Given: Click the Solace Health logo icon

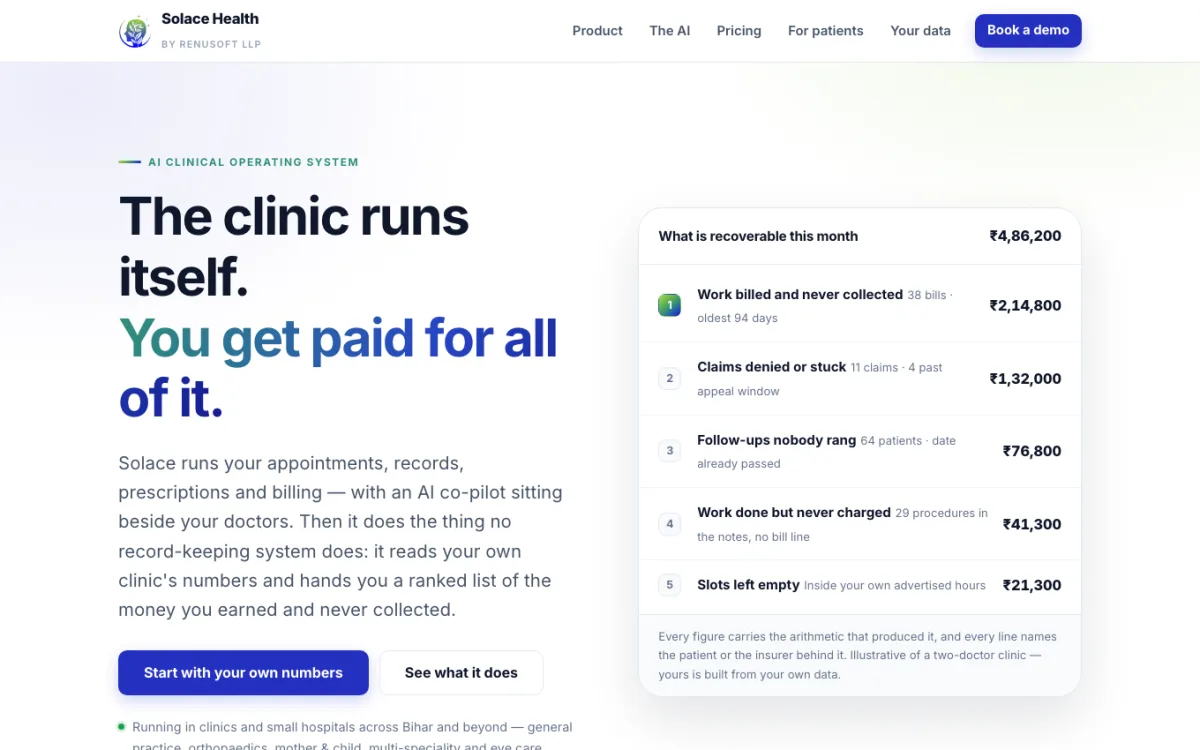Looking at the screenshot, I should coord(135,31).
